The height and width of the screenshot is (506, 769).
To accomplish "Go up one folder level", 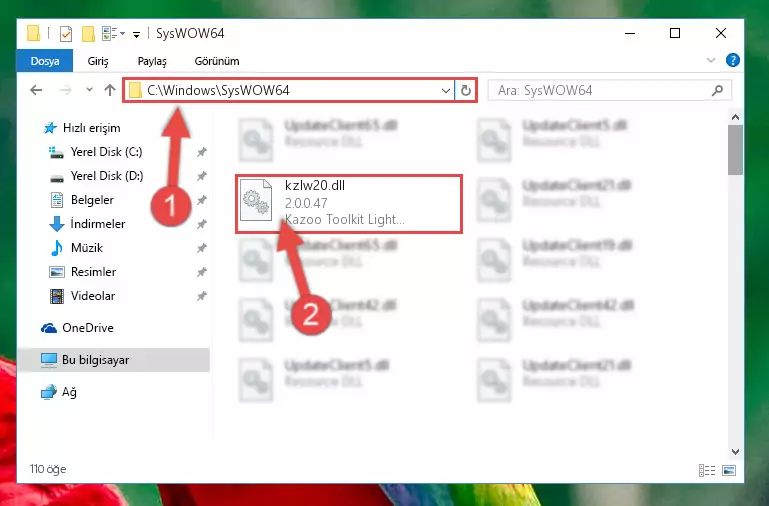I will [110, 90].
